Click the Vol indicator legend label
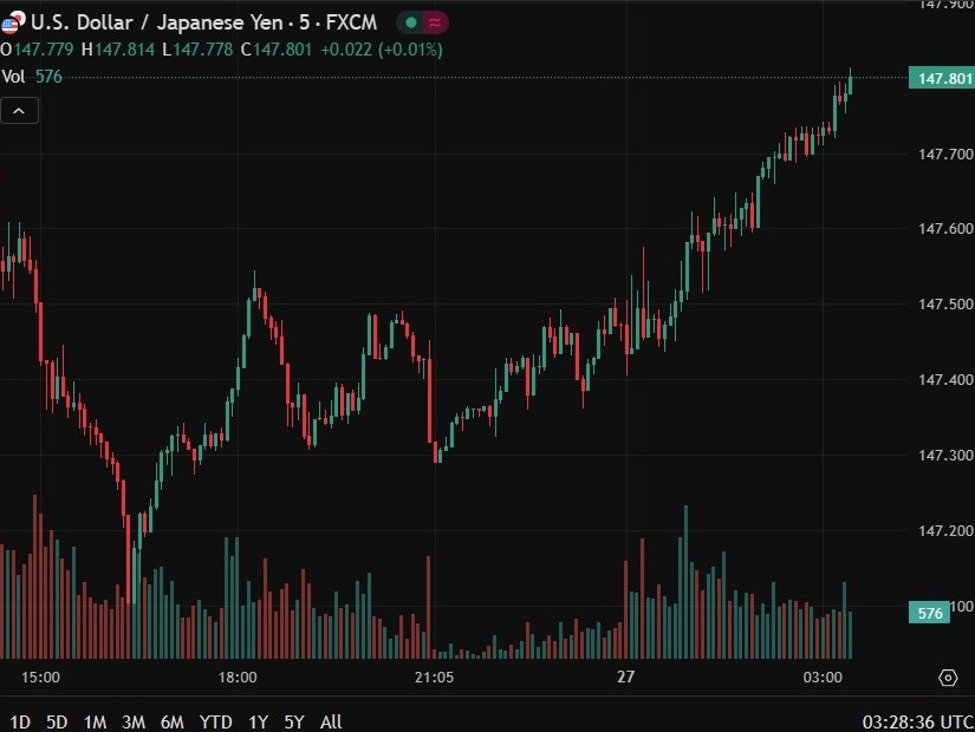Viewport: 975px width, 732px height. click(x=13, y=76)
